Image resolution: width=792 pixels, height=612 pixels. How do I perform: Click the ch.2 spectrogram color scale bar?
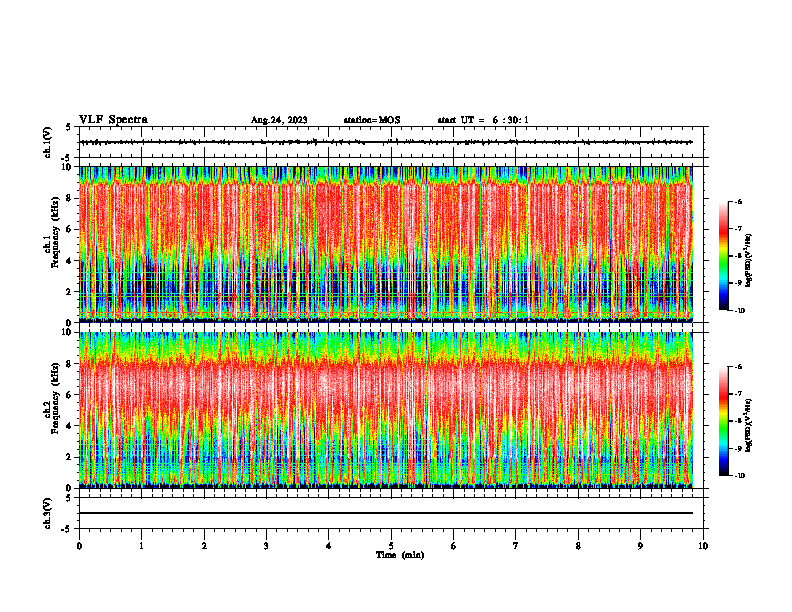click(x=723, y=421)
